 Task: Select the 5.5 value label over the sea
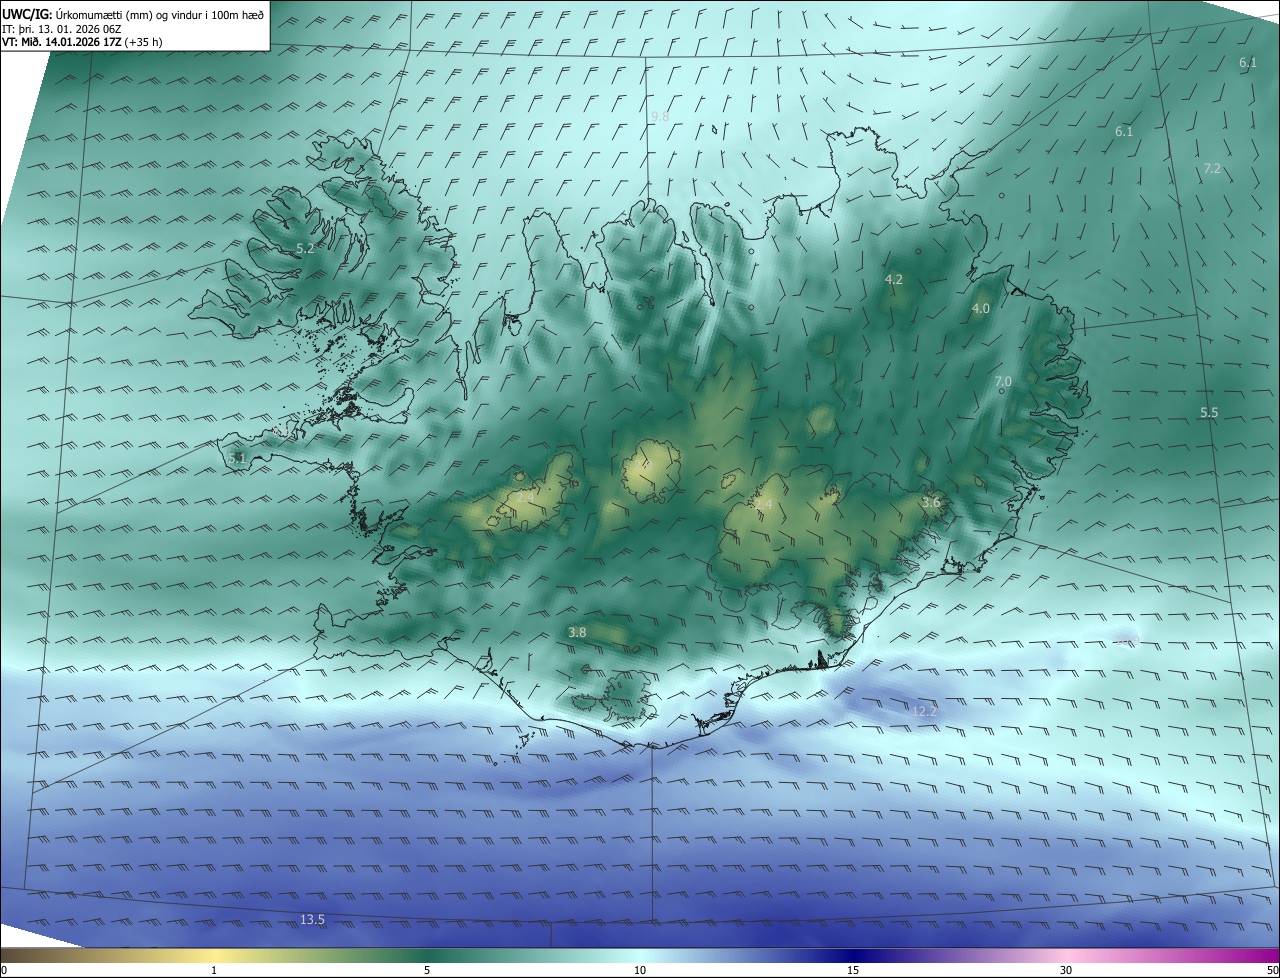point(1210,413)
